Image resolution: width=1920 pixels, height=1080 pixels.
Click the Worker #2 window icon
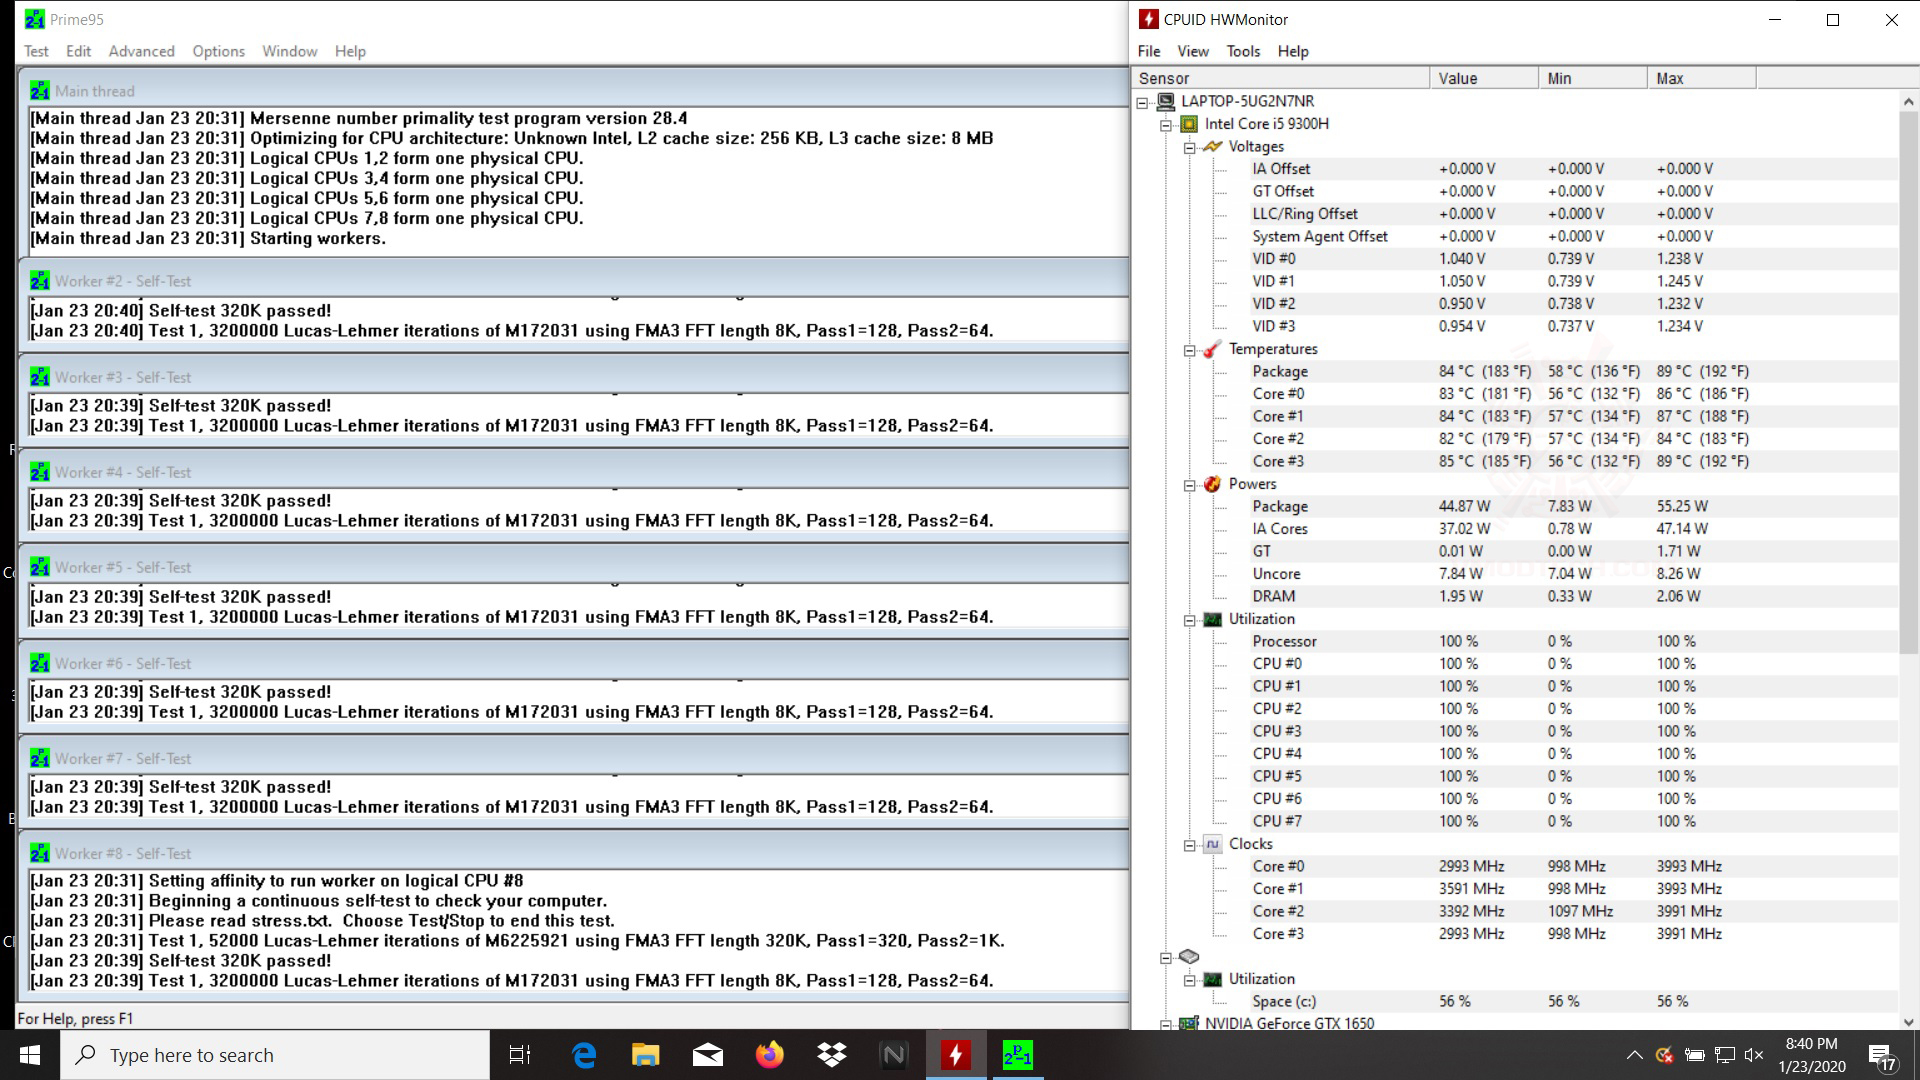tap(40, 281)
